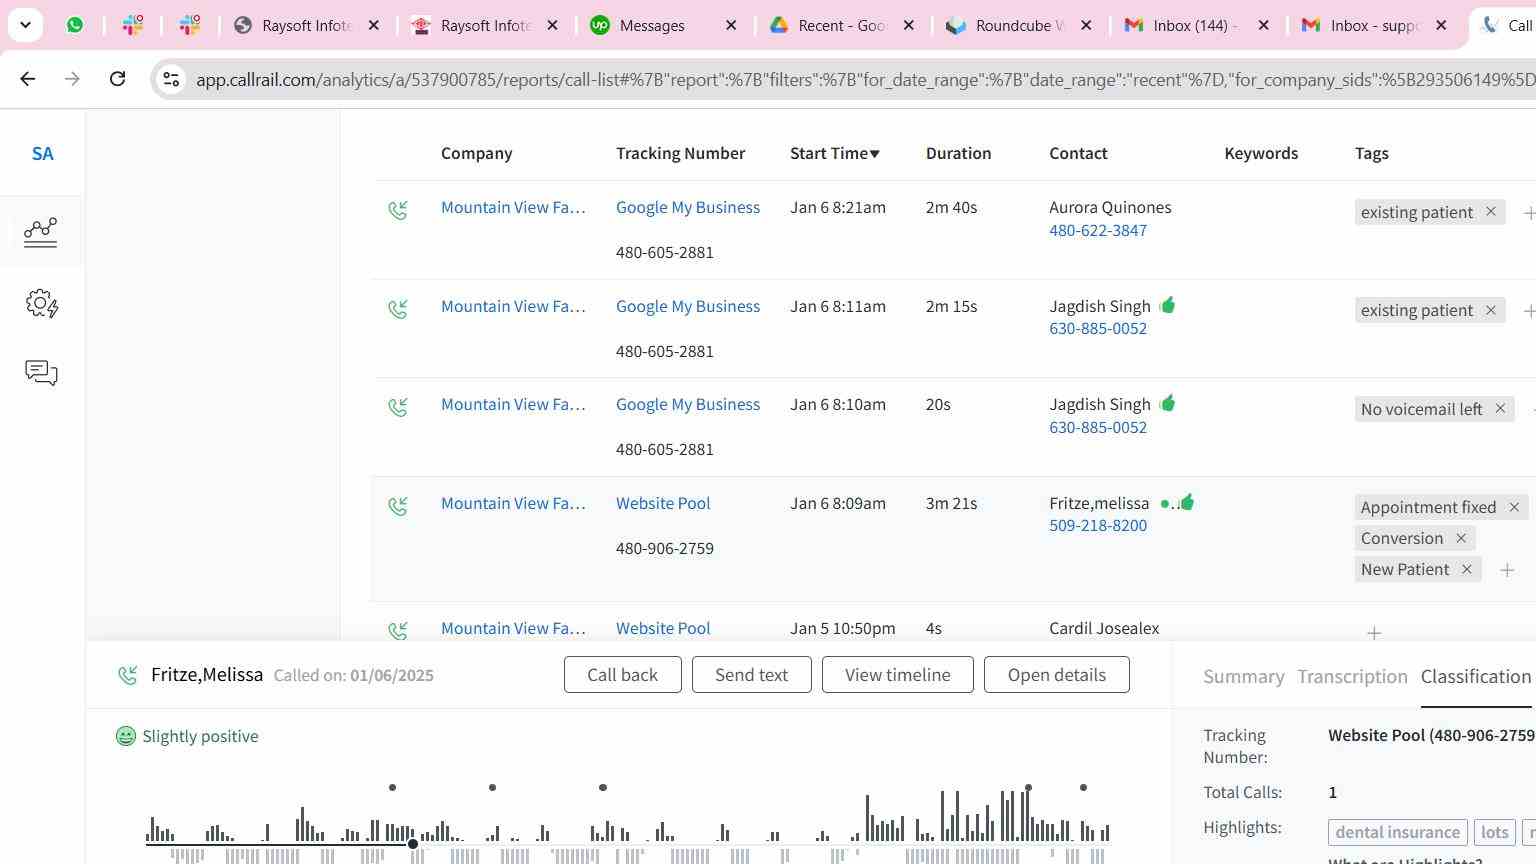Open the SA account switcher

(x=42, y=153)
